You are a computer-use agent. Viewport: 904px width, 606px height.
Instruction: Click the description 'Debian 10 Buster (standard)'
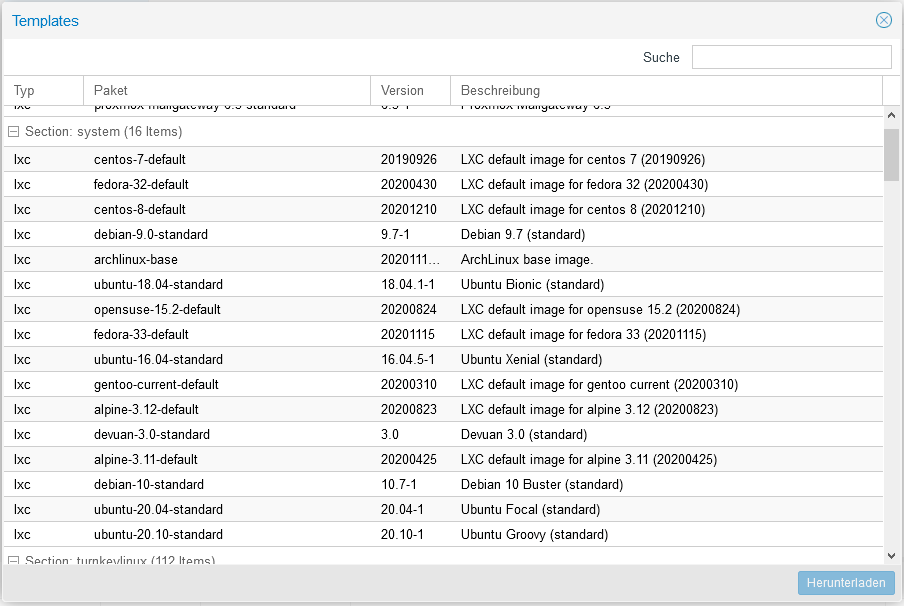point(542,484)
